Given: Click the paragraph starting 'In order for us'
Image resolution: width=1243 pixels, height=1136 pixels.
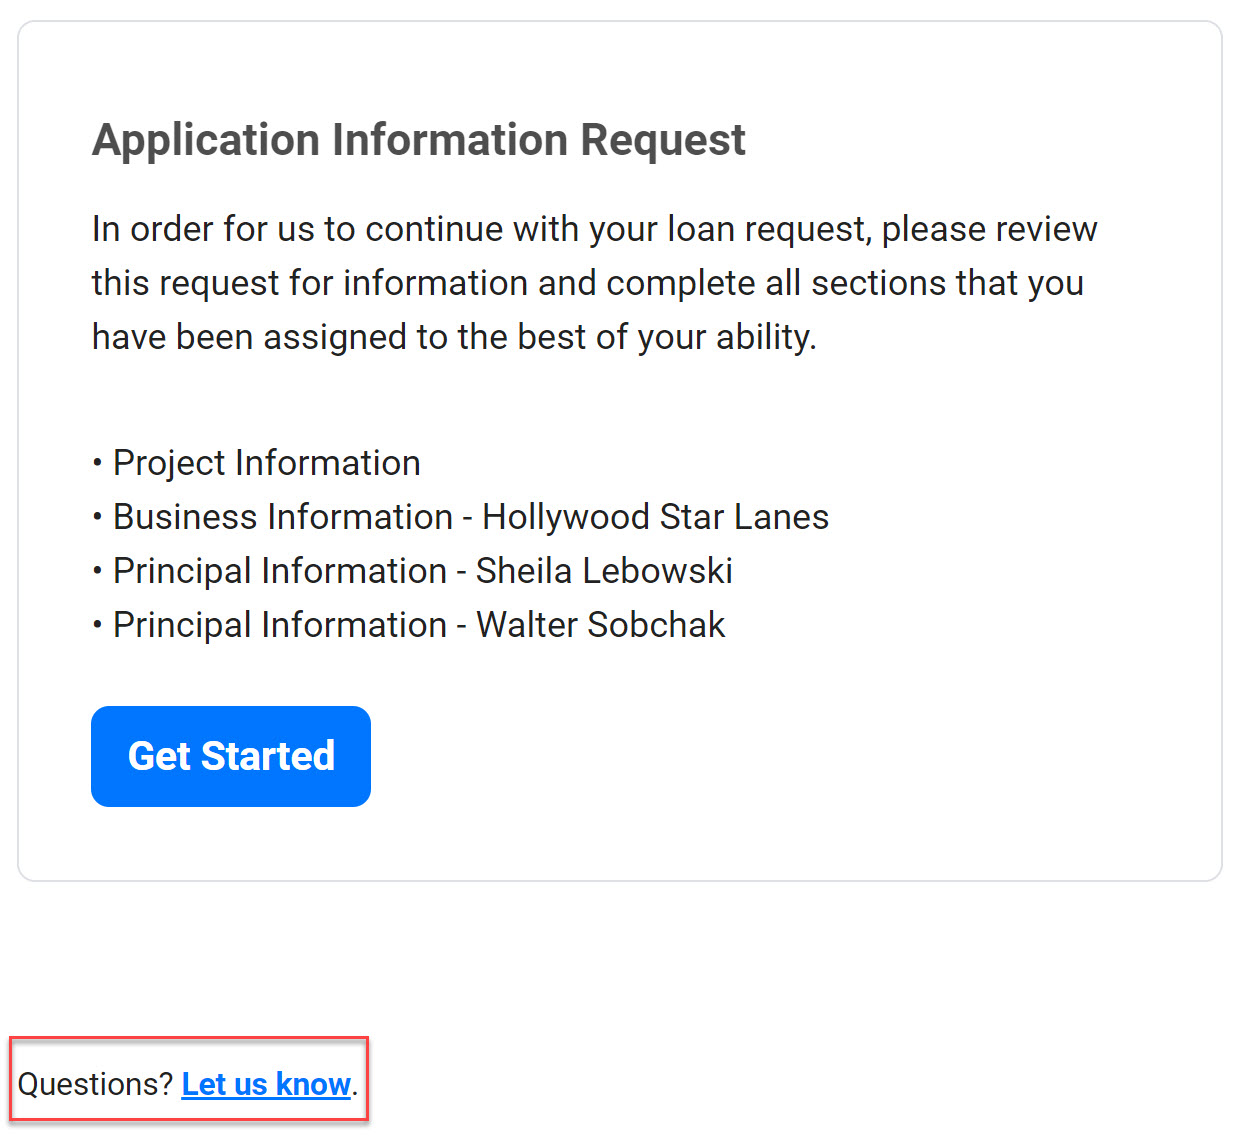Looking at the screenshot, I should click(x=595, y=283).
